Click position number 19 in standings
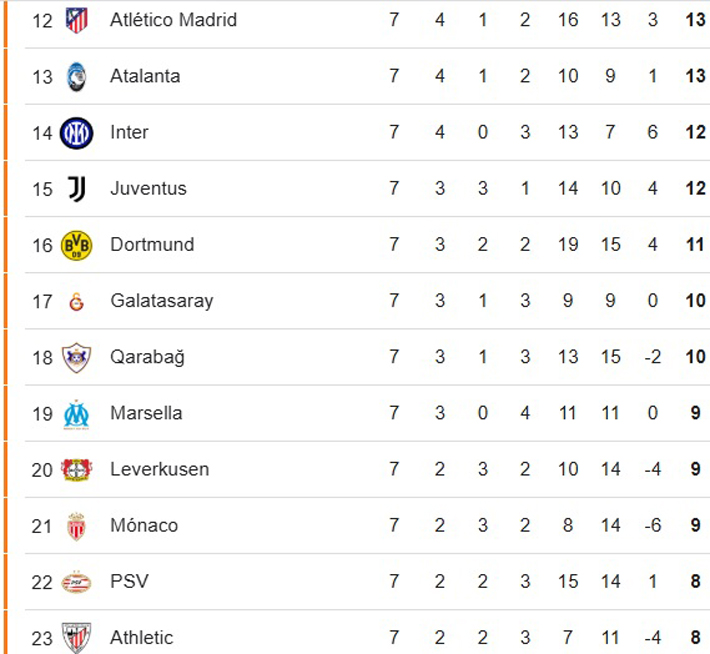 click(42, 413)
